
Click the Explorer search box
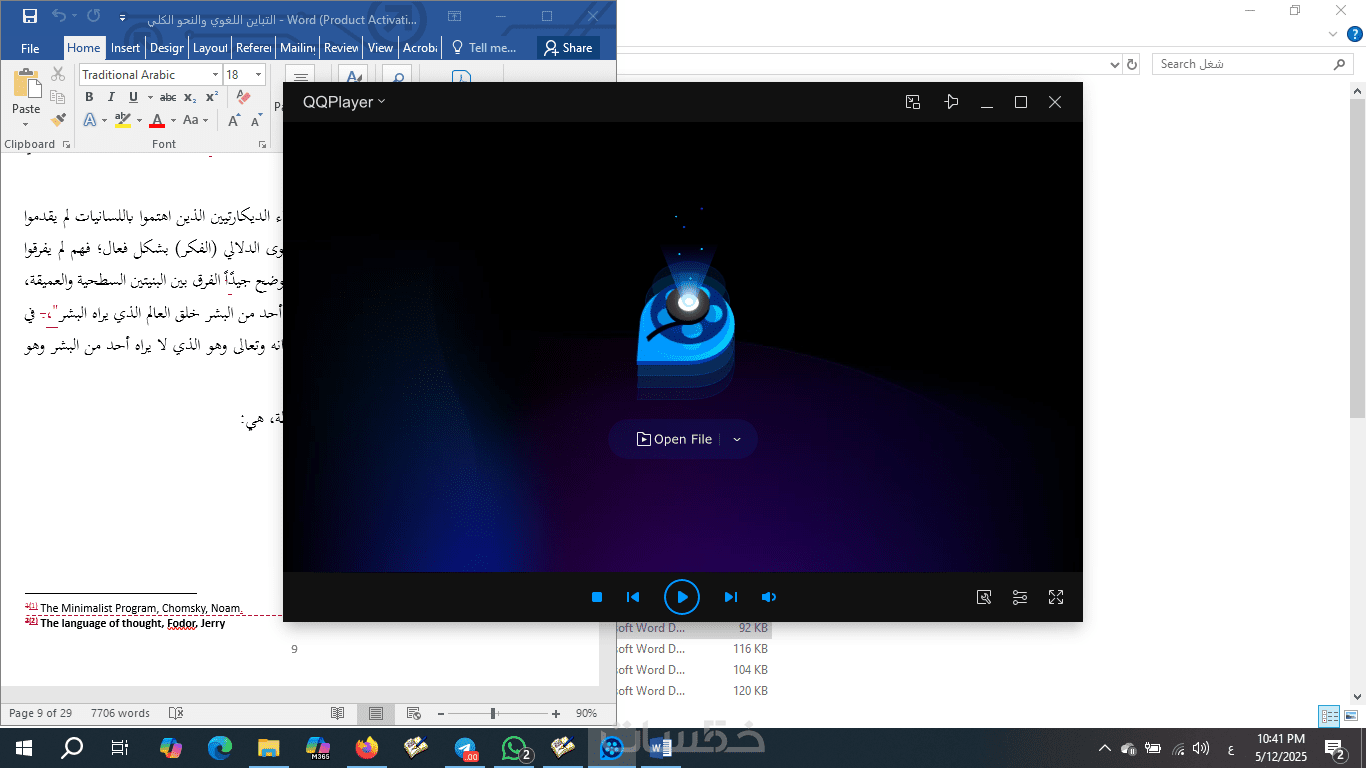(x=1253, y=64)
